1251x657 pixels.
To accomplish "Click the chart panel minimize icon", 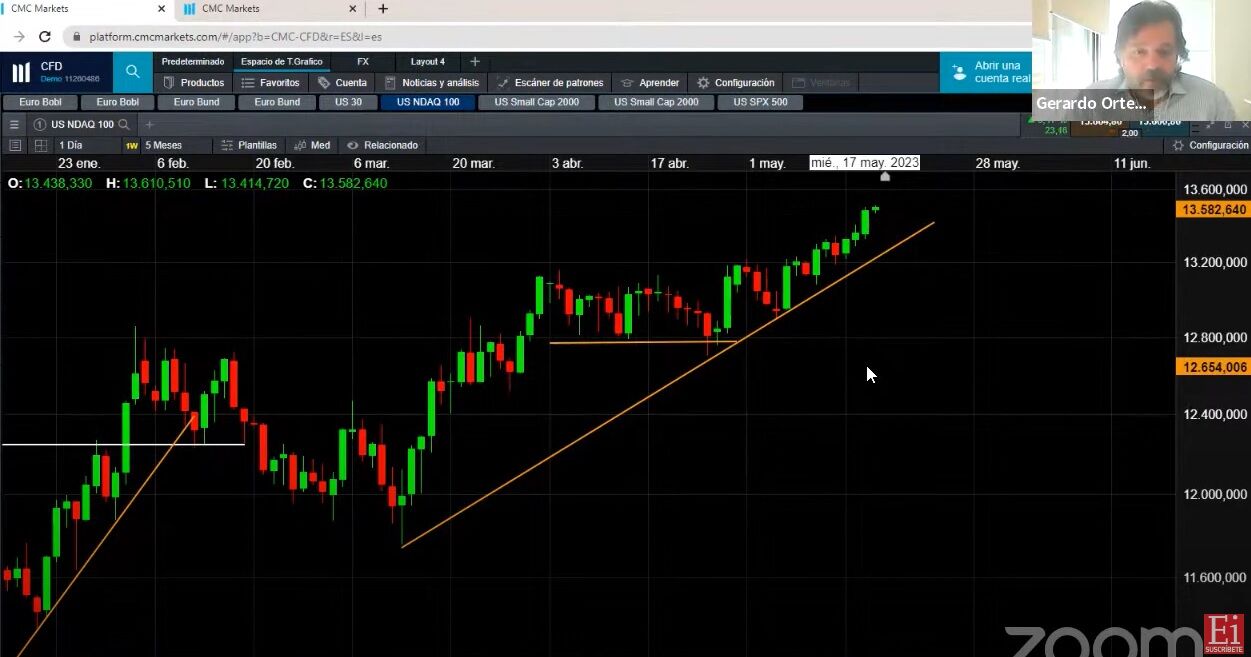I will pos(1209,125).
